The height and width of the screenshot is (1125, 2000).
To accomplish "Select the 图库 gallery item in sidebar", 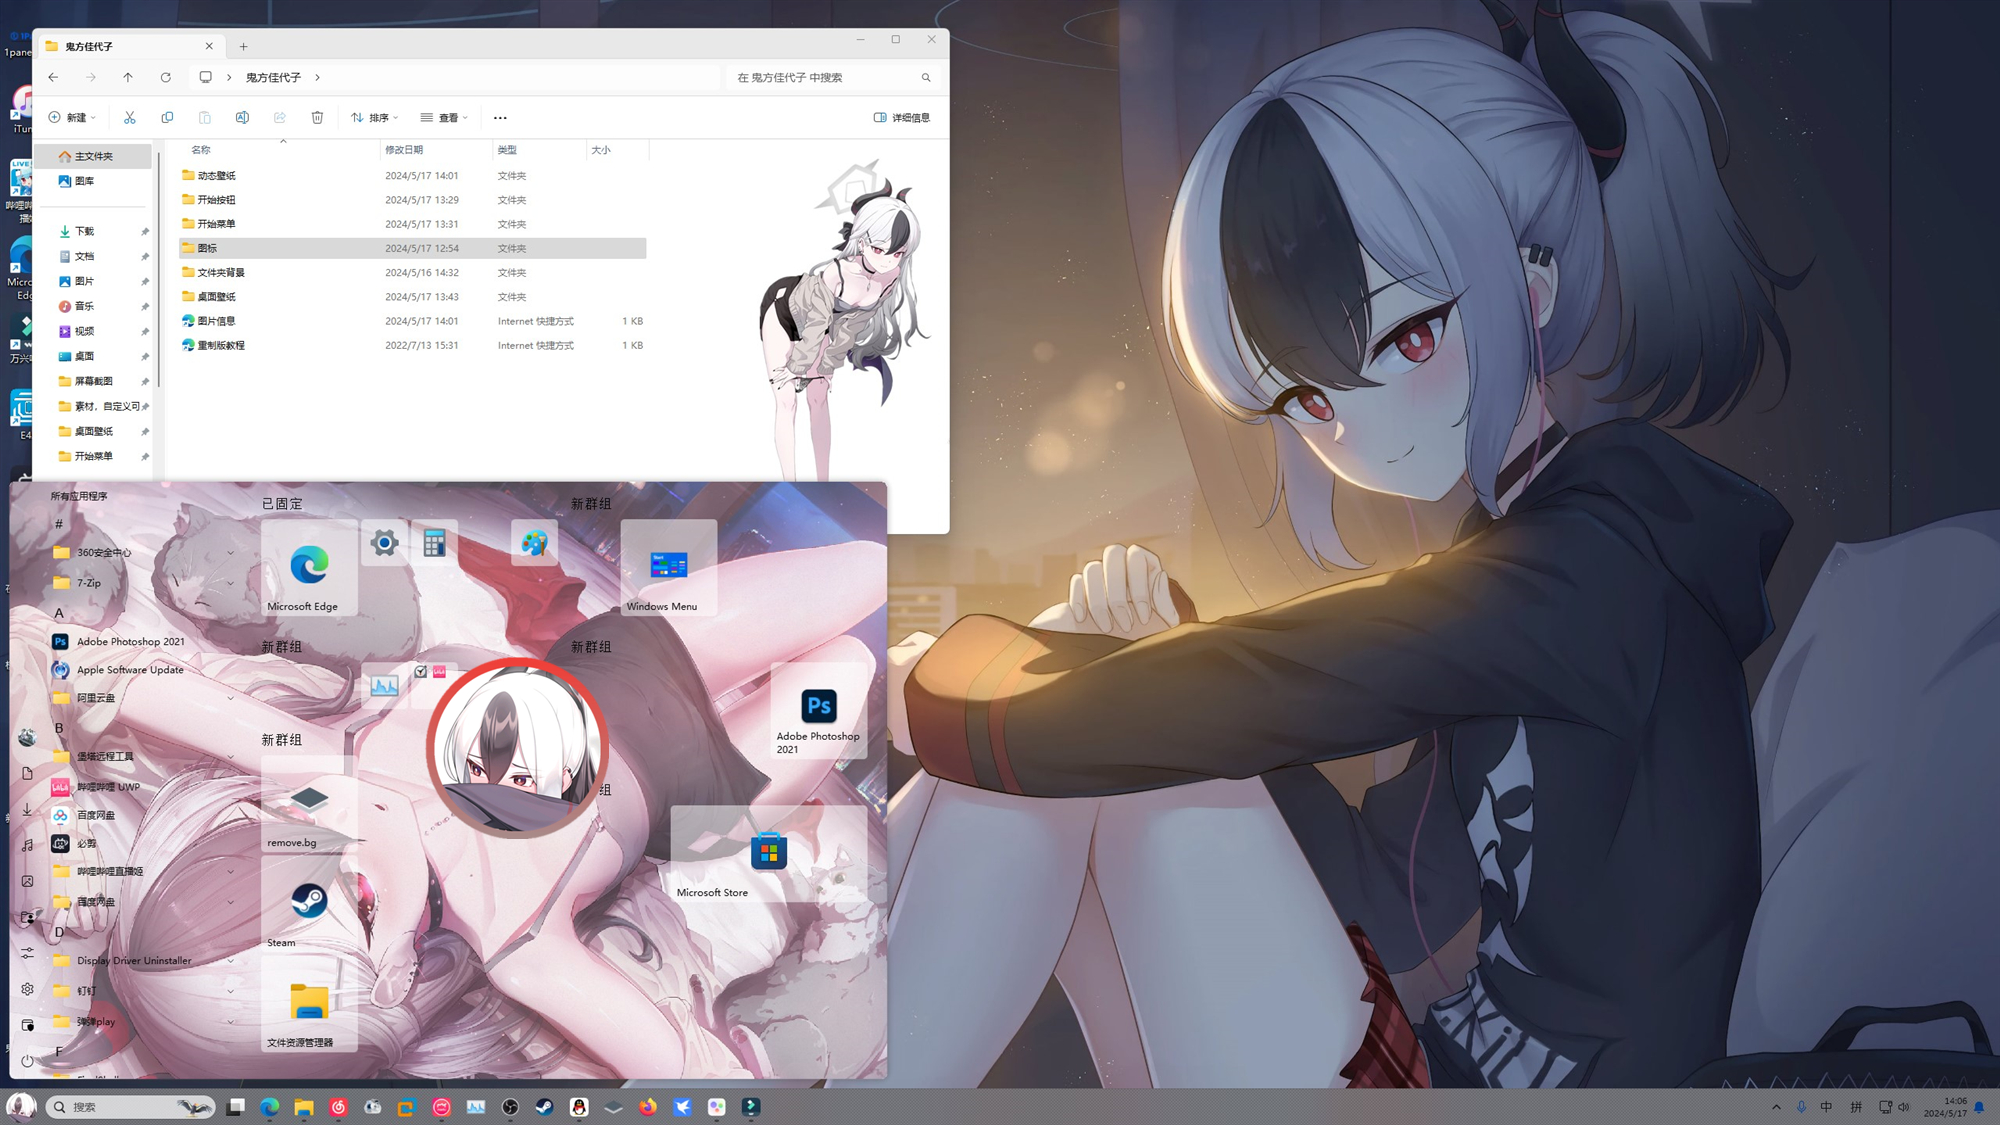I will click(x=84, y=181).
